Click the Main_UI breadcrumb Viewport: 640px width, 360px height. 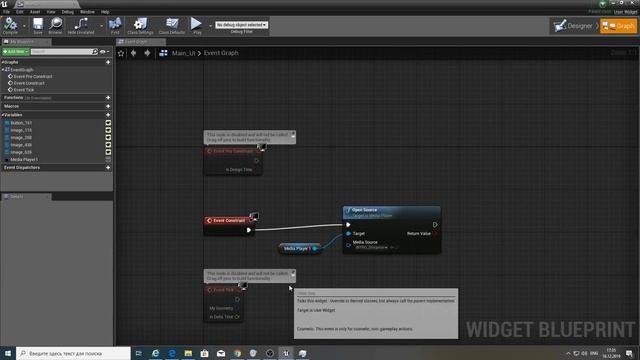[x=183, y=53]
